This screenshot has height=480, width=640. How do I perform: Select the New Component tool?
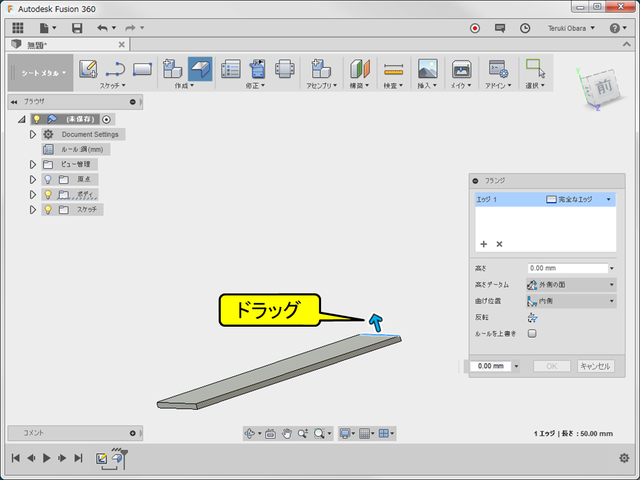coord(172,69)
